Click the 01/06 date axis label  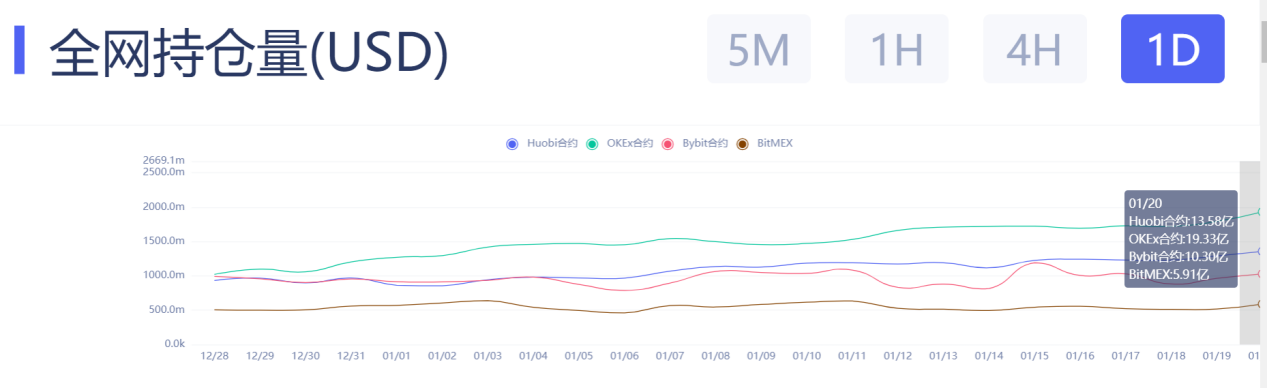pyautogui.click(x=624, y=356)
